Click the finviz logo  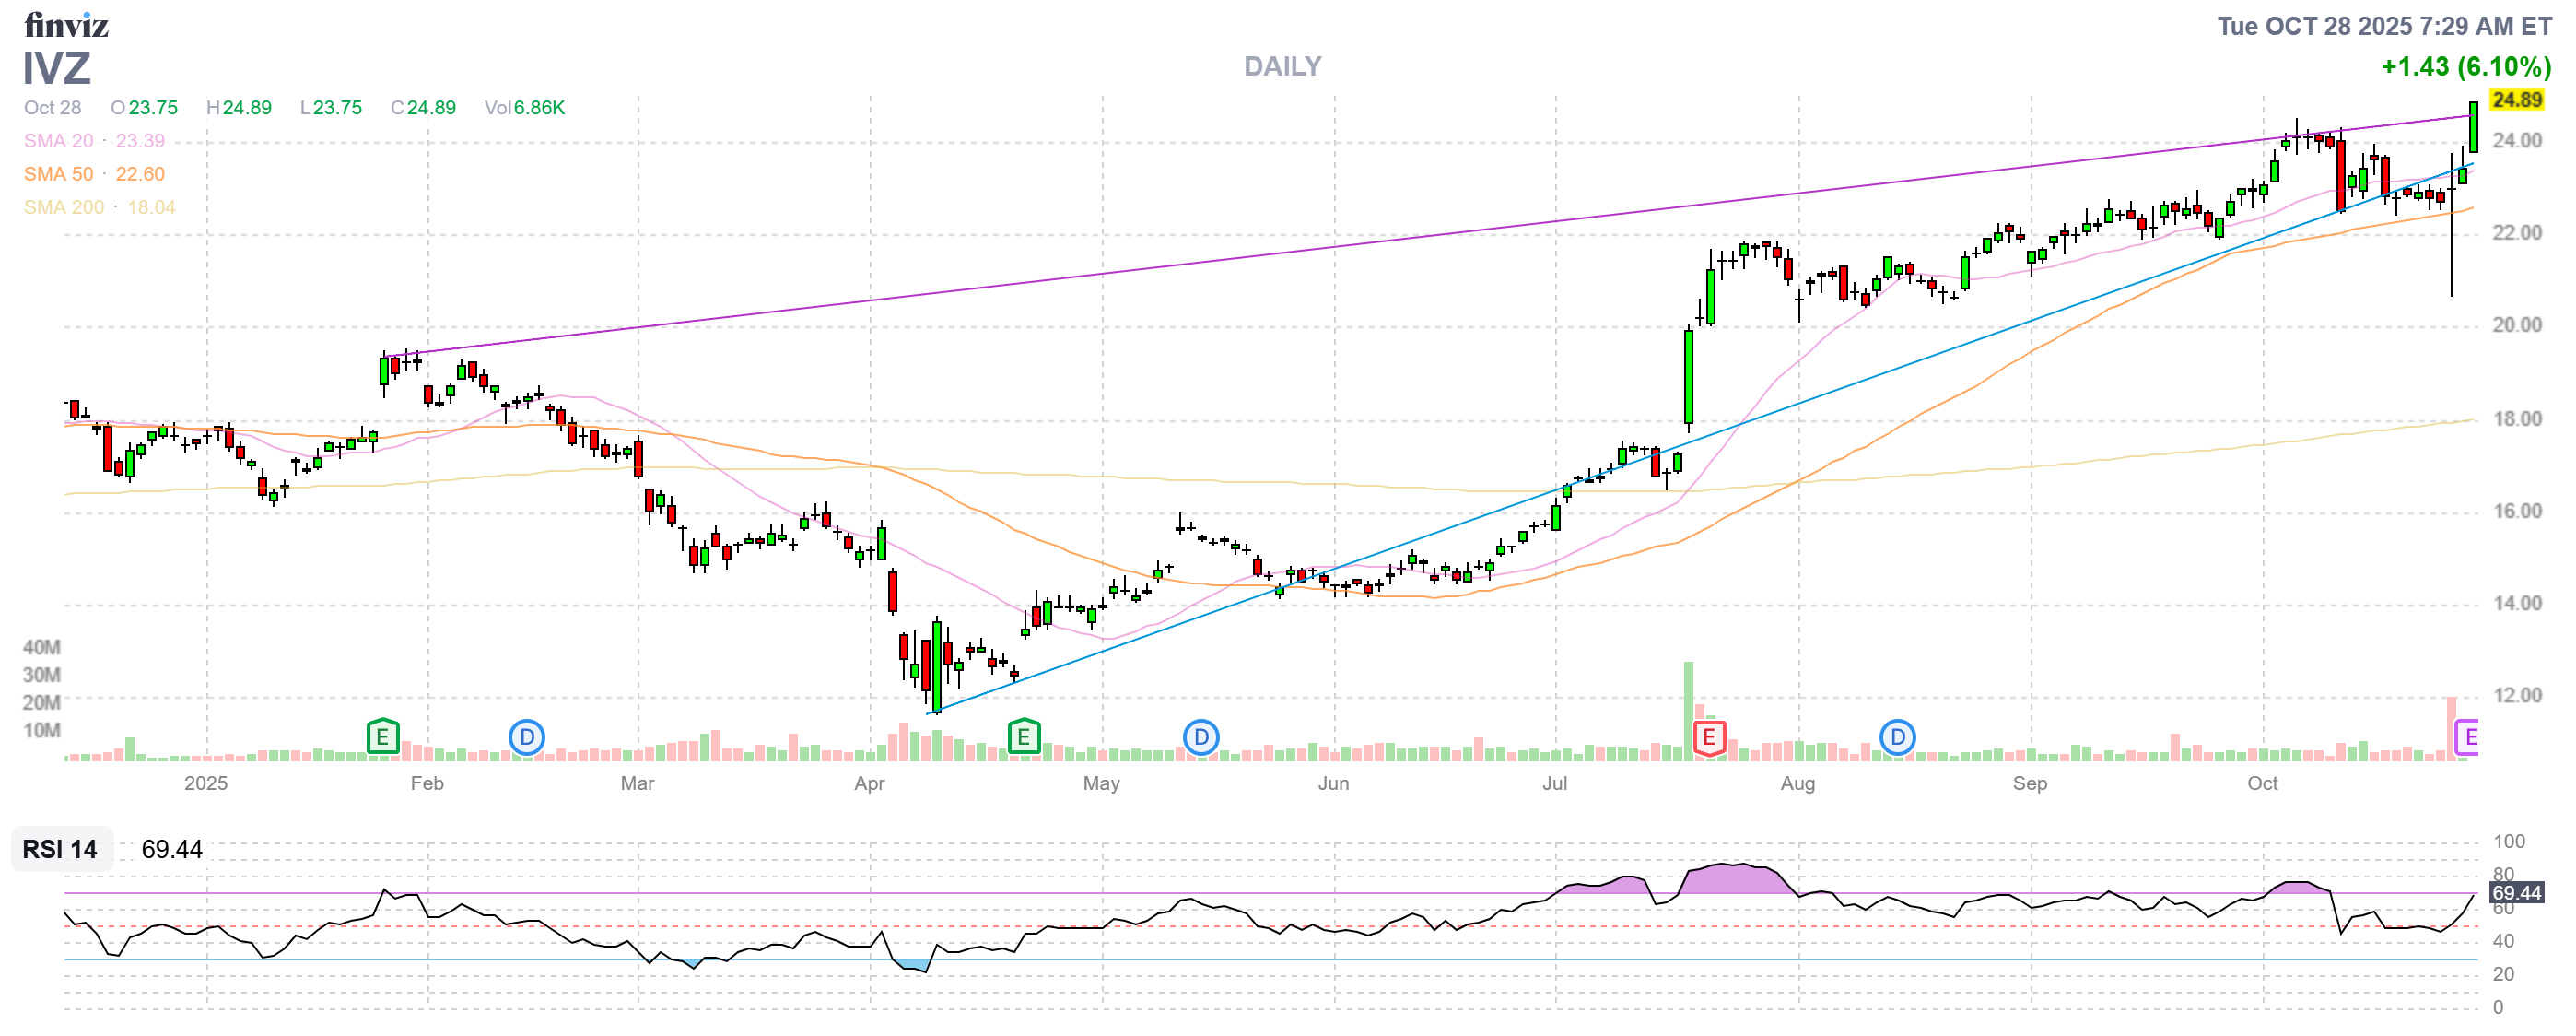click(x=66, y=25)
